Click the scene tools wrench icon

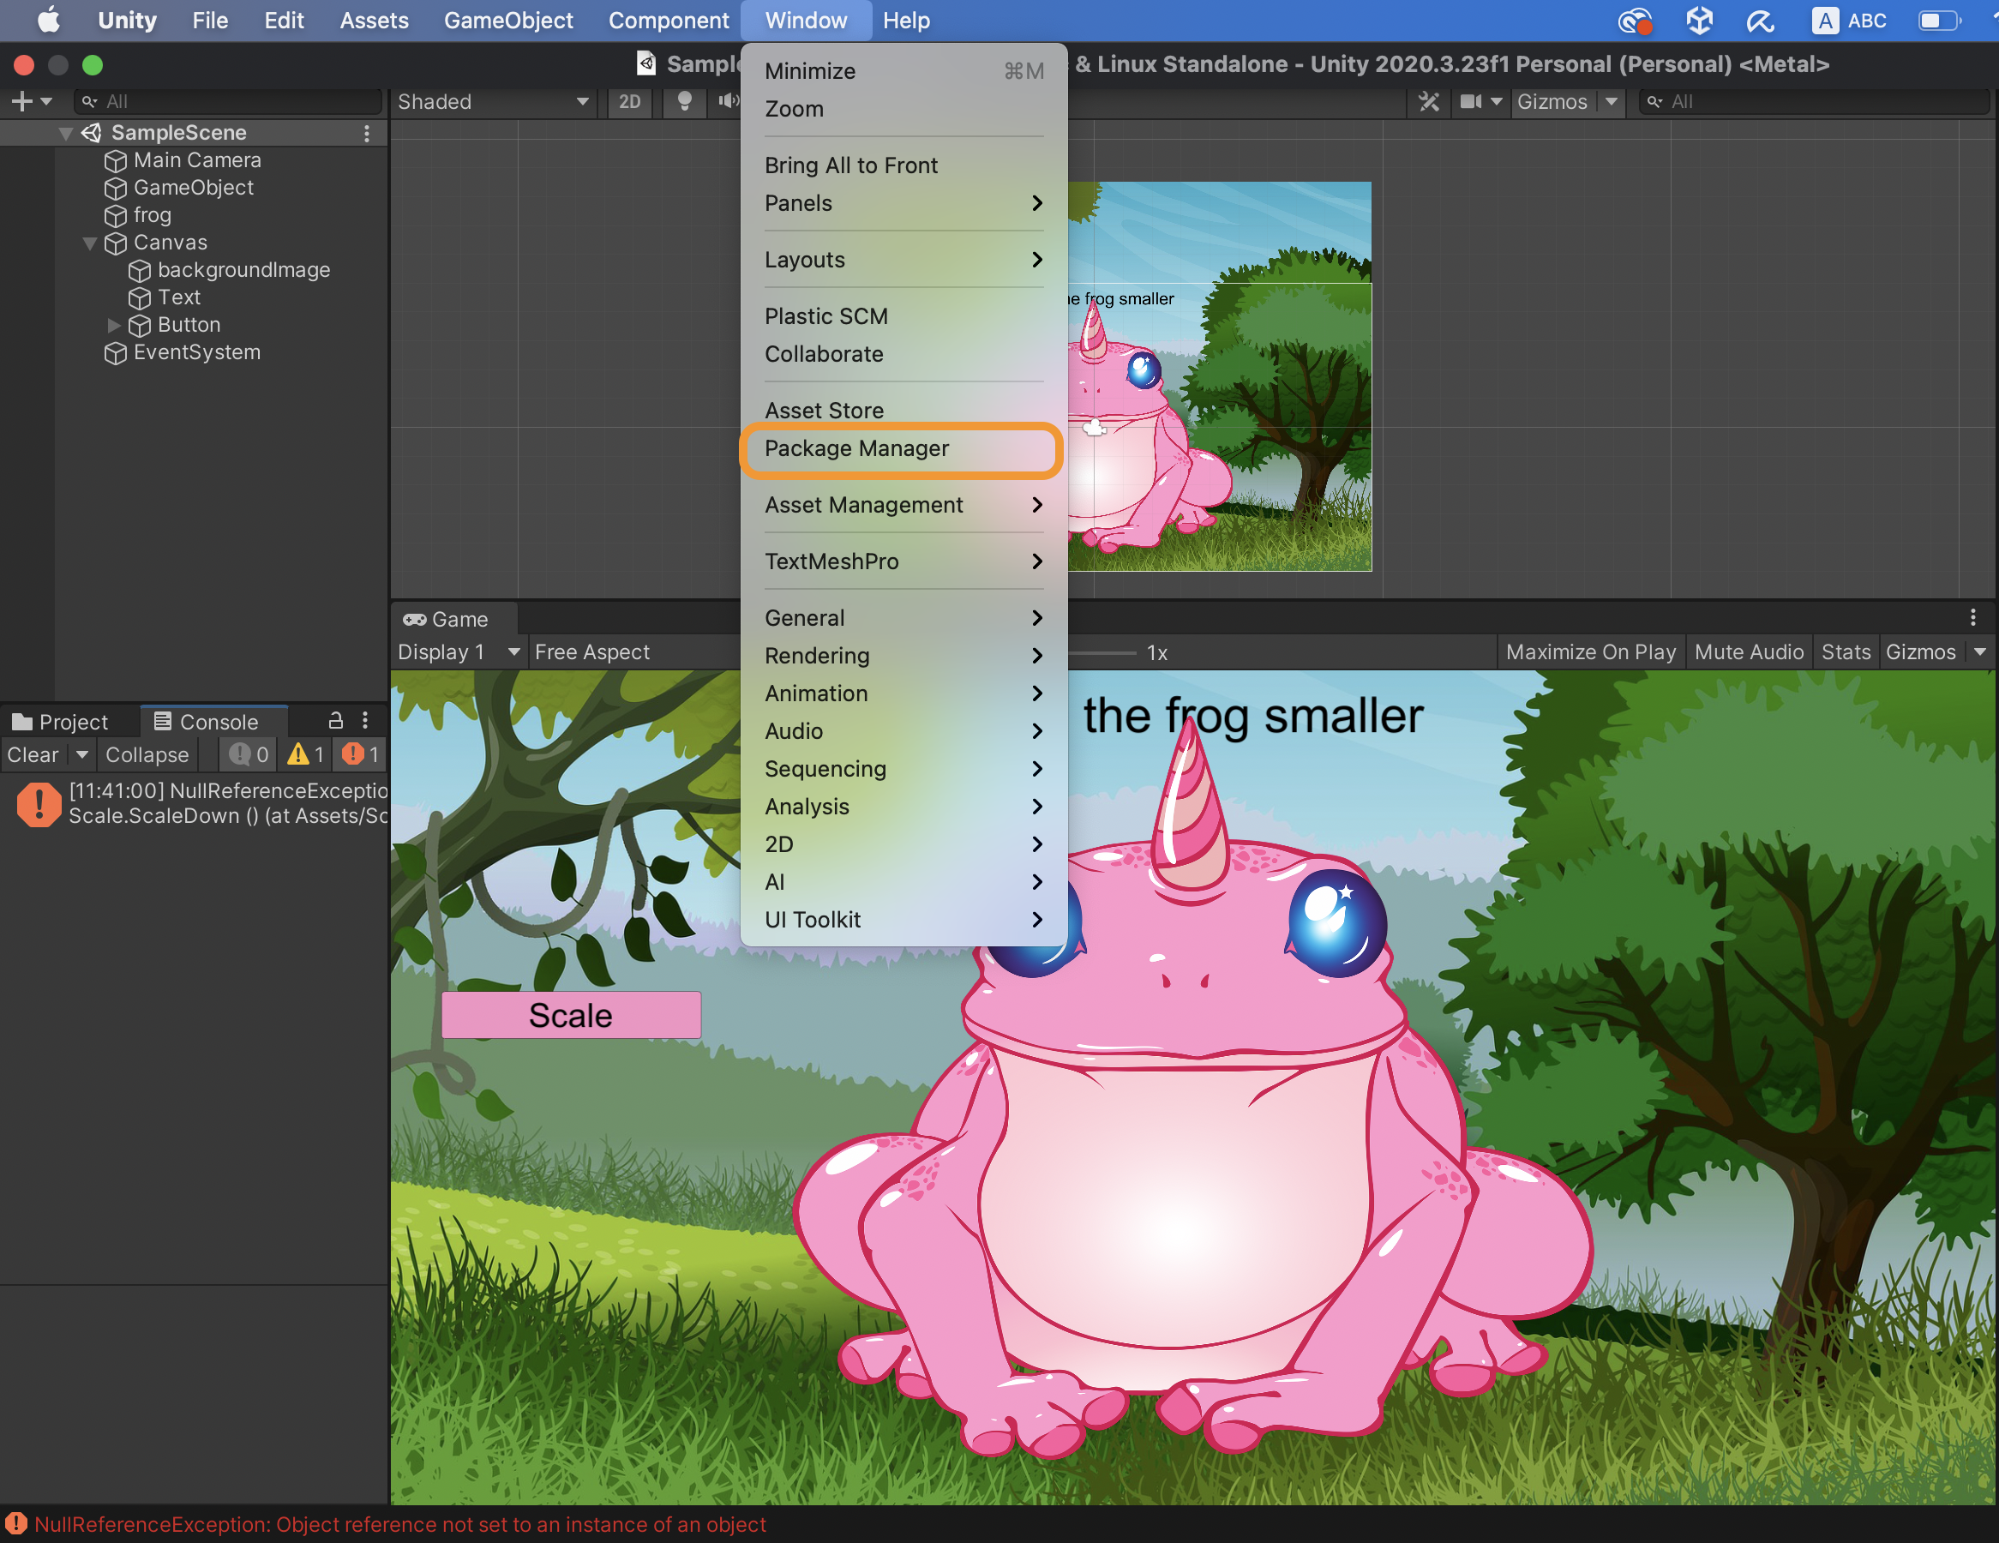pos(1429,102)
